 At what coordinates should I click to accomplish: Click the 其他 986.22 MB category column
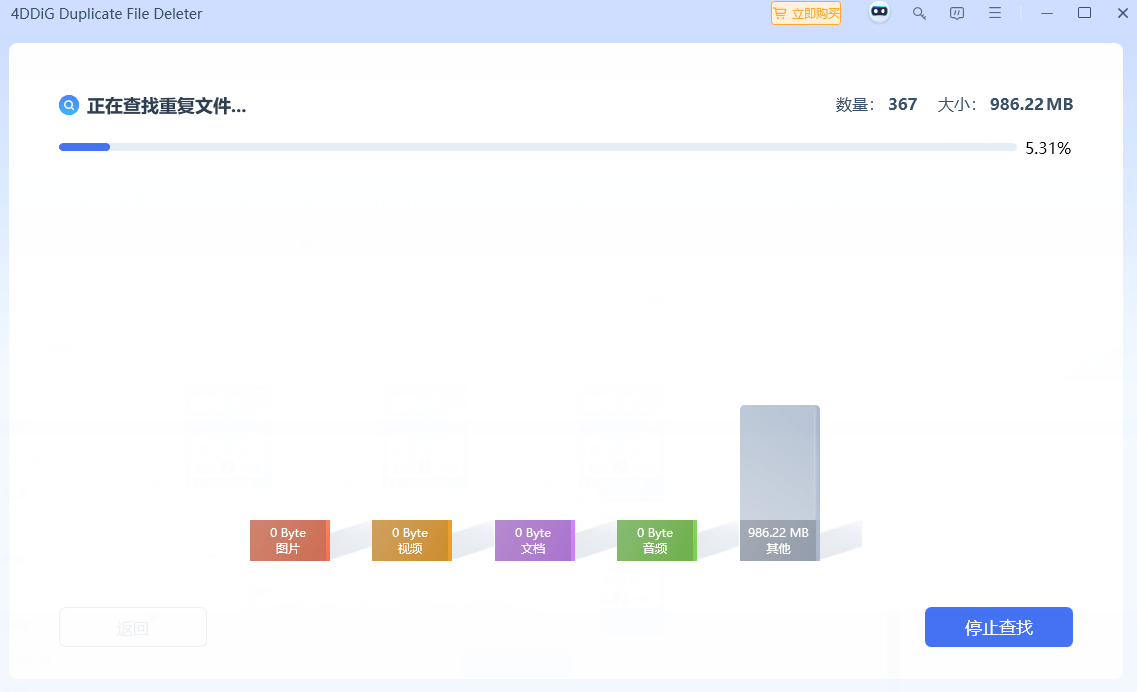[x=779, y=484]
